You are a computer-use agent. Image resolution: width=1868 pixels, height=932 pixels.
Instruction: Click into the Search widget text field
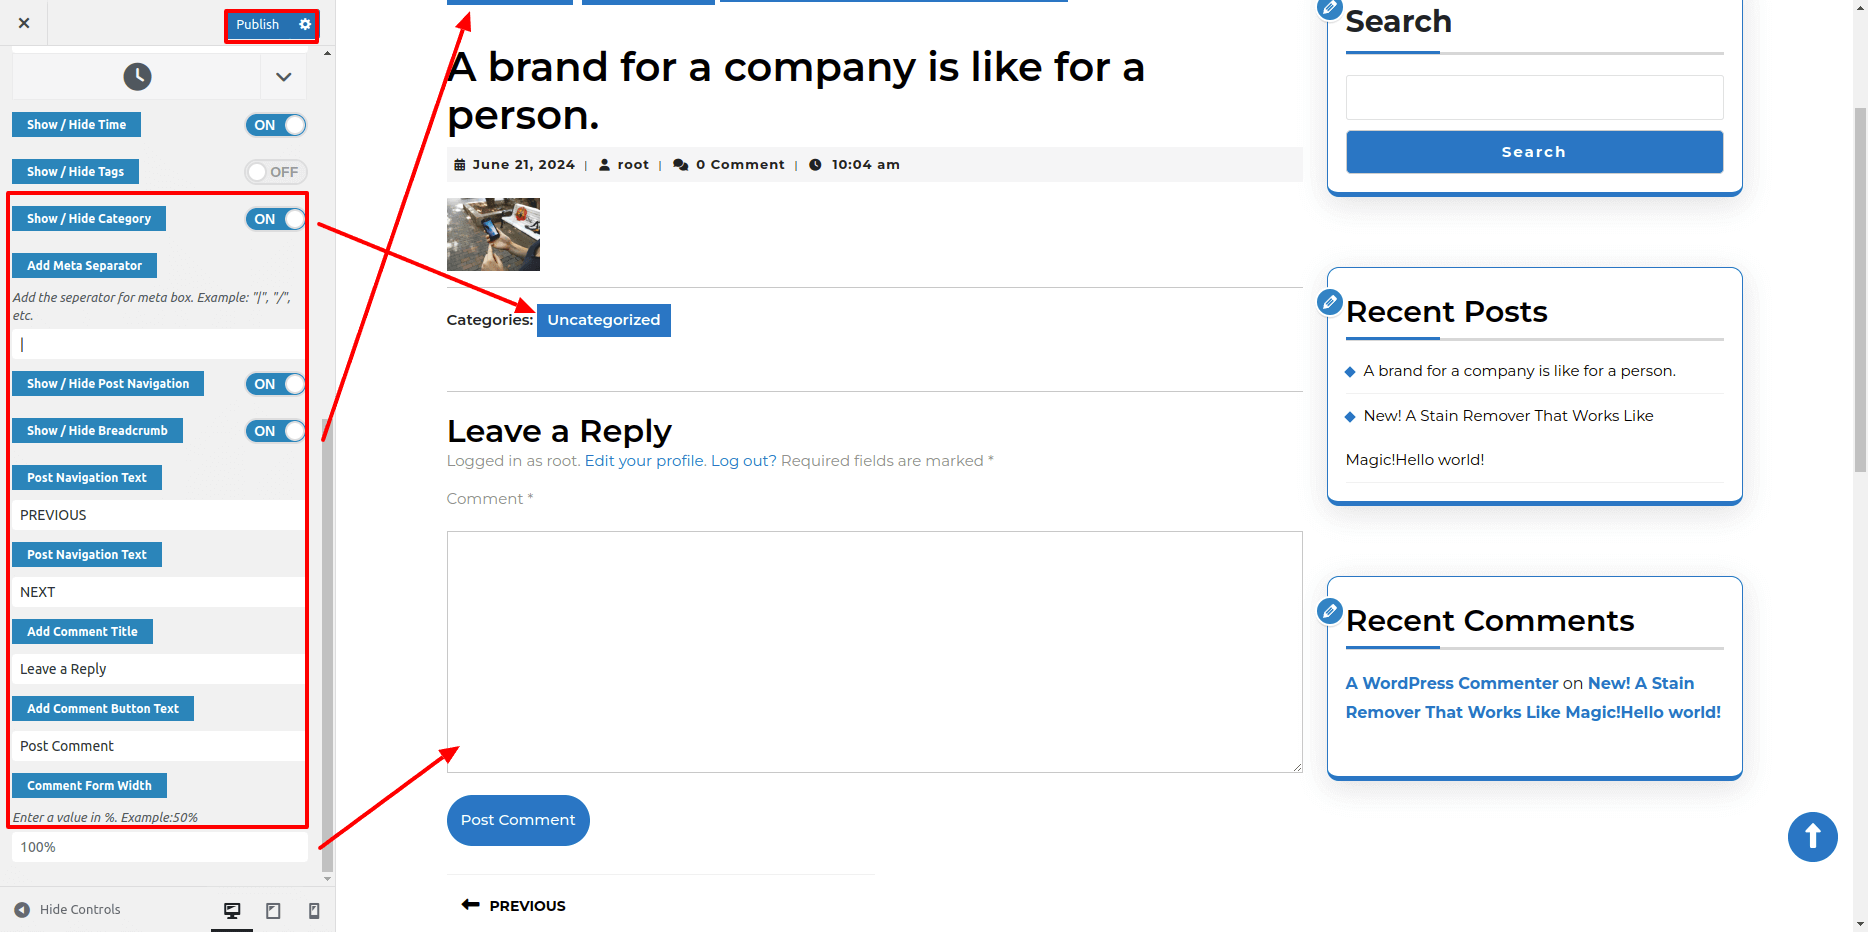(1534, 98)
